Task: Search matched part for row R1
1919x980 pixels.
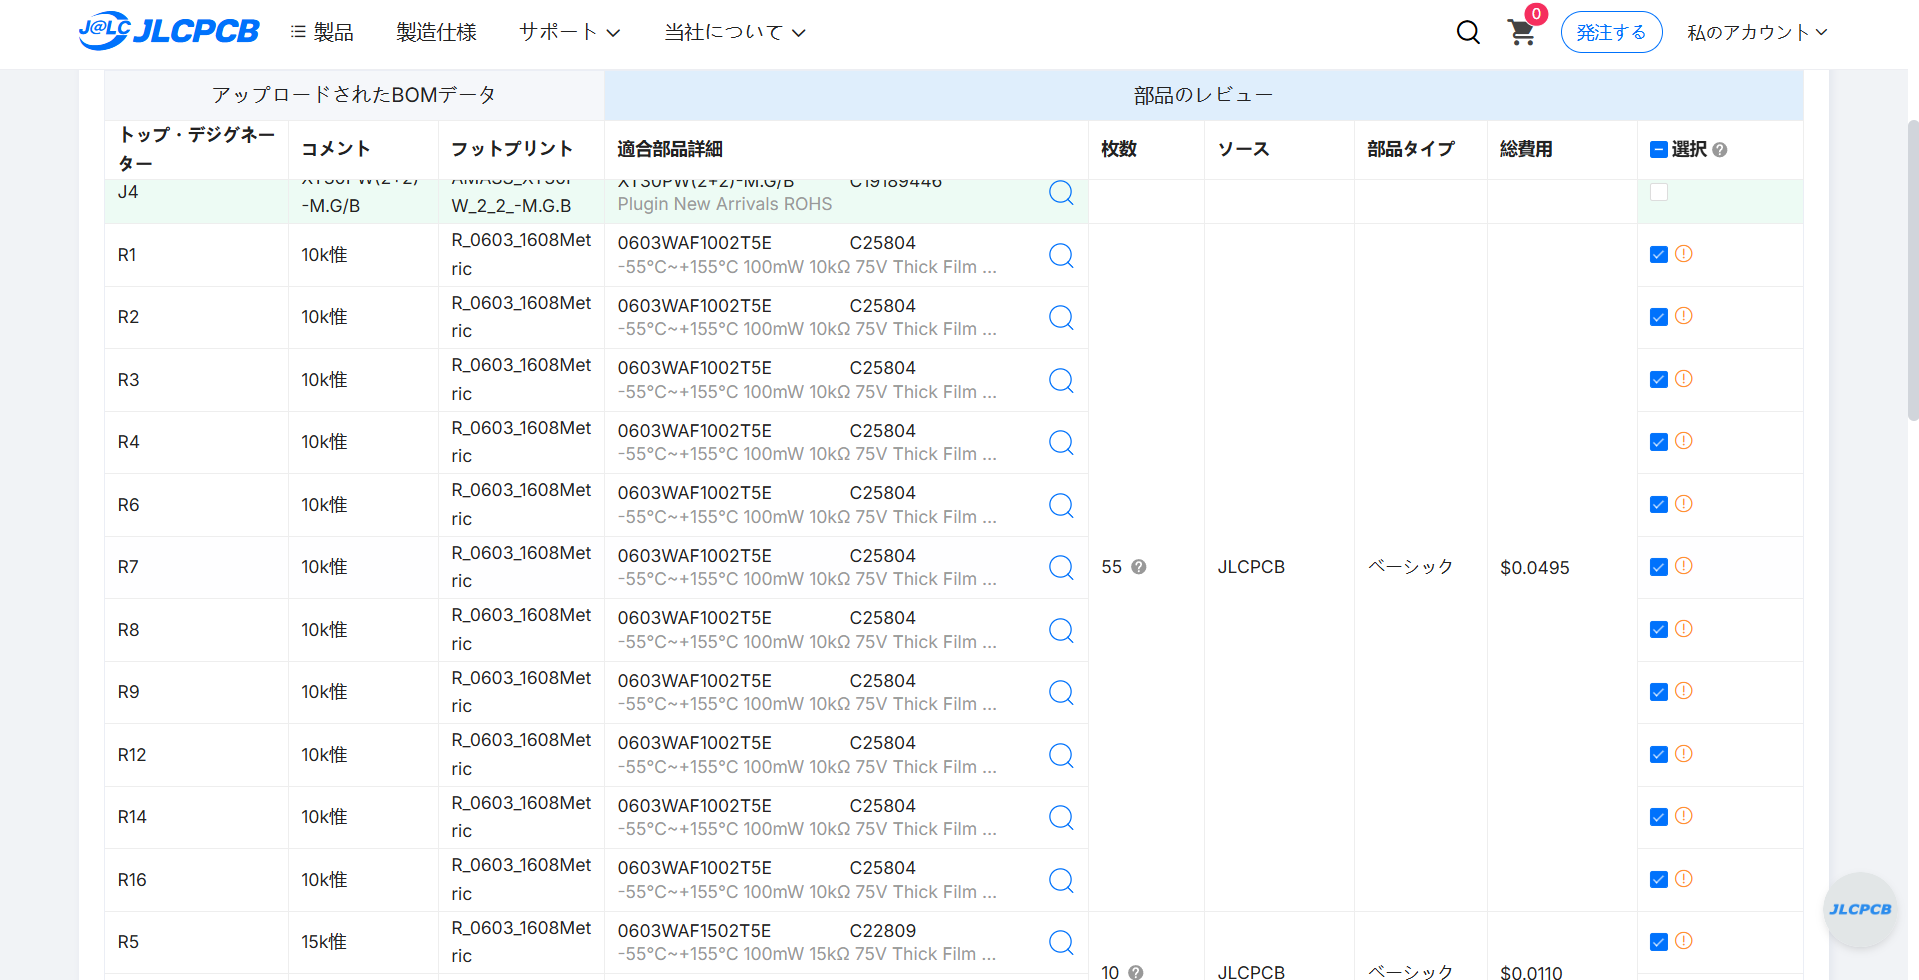Action: click(1061, 255)
